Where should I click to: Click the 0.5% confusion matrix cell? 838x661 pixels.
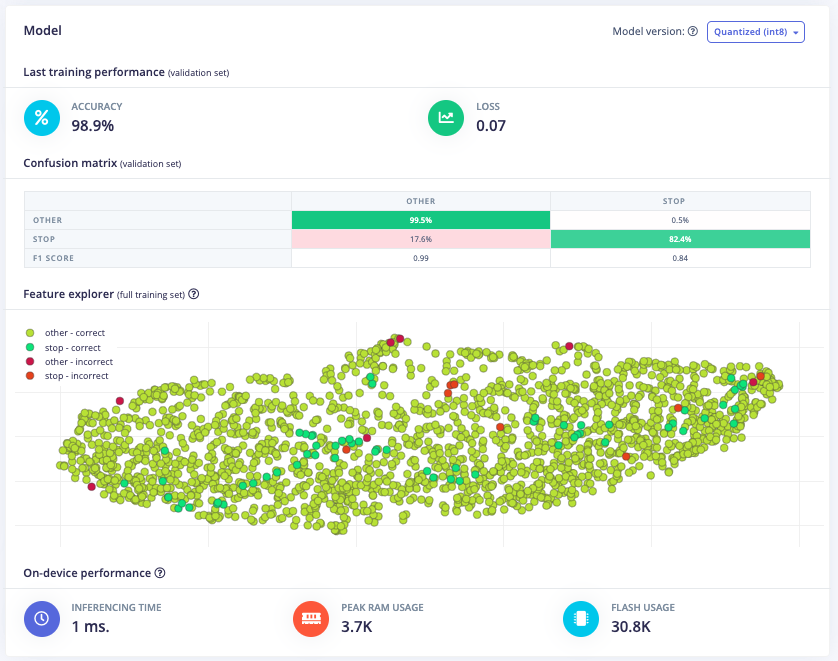[680, 220]
